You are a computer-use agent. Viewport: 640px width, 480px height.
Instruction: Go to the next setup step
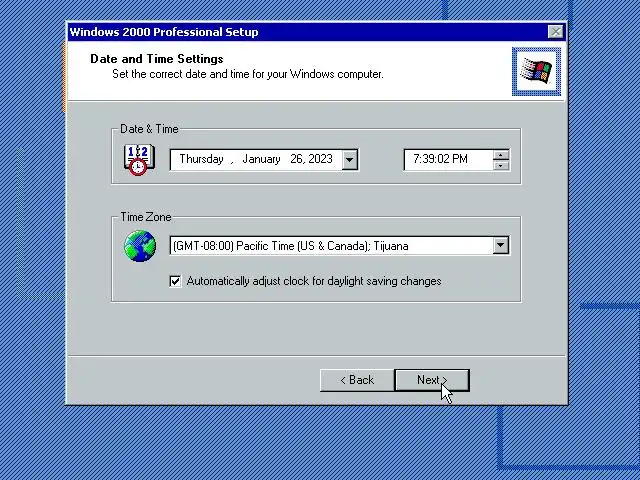click(432, 380)
